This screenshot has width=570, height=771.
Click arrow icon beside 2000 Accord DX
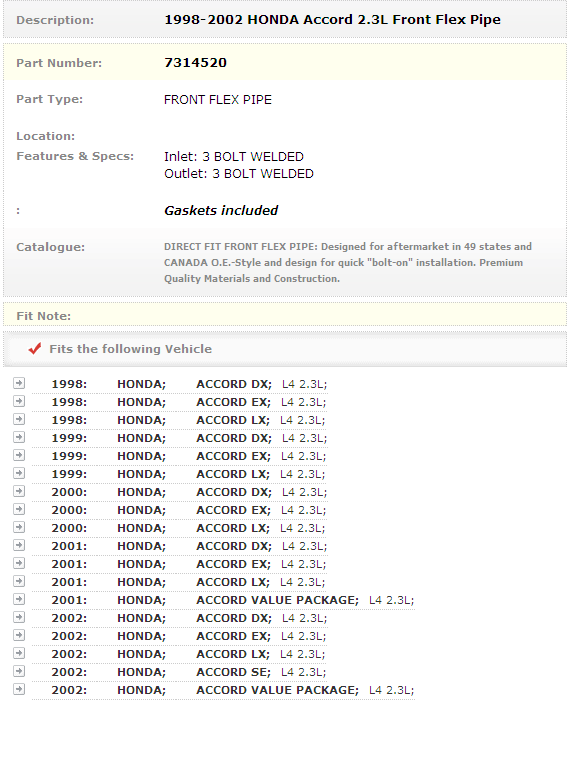19,491
